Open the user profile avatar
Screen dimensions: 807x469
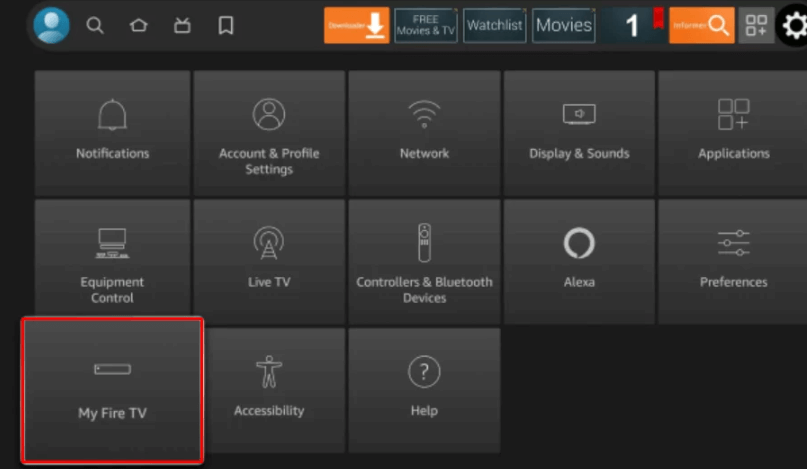point(51,25)
